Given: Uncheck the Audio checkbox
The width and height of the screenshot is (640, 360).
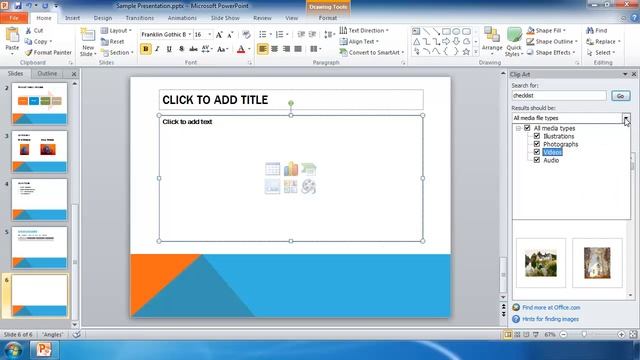Looking at the screenshot, I should point(537,160).
